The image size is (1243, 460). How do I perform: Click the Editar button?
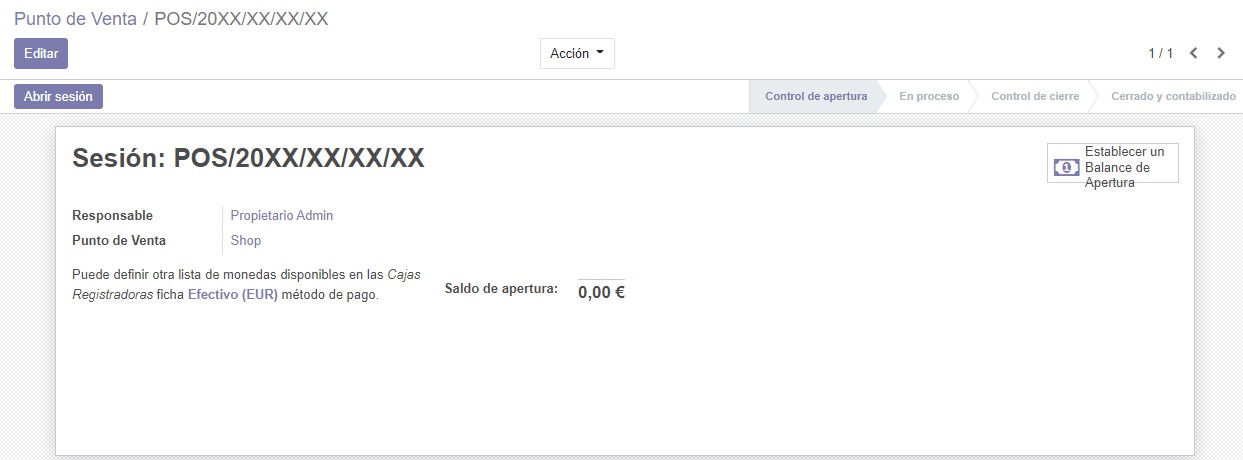pyautogui.click(x=41, y=53)
